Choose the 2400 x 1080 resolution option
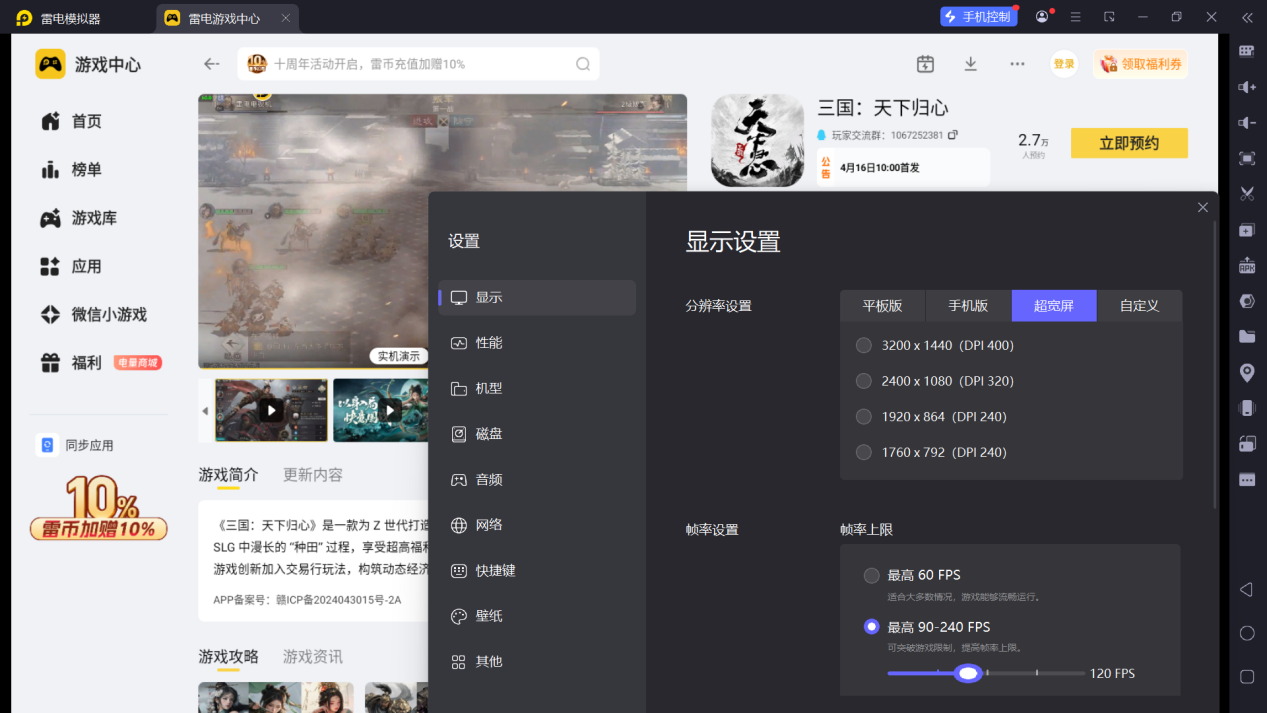Screen dimensions: 1267x713 click(x=862, y=380)
